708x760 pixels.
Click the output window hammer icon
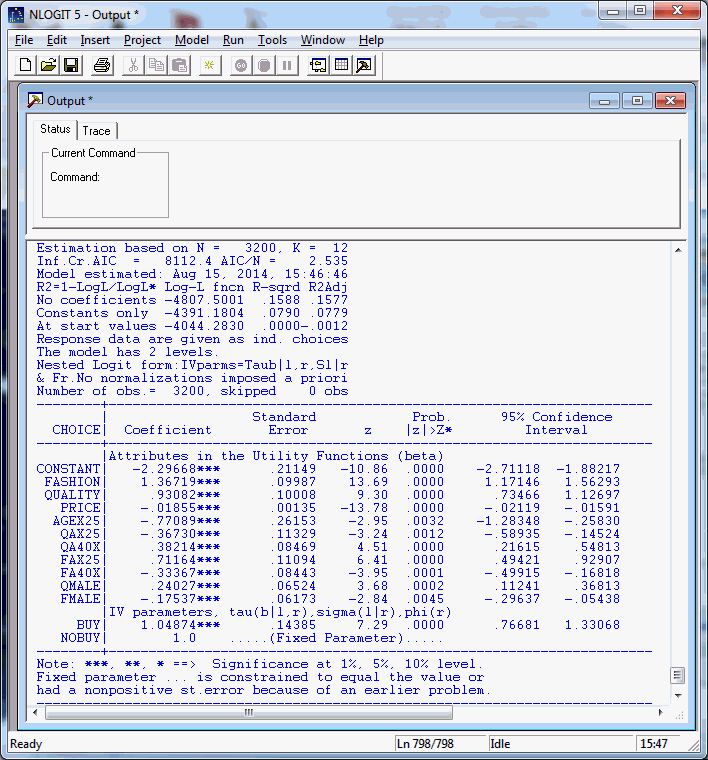pos(364,65)
